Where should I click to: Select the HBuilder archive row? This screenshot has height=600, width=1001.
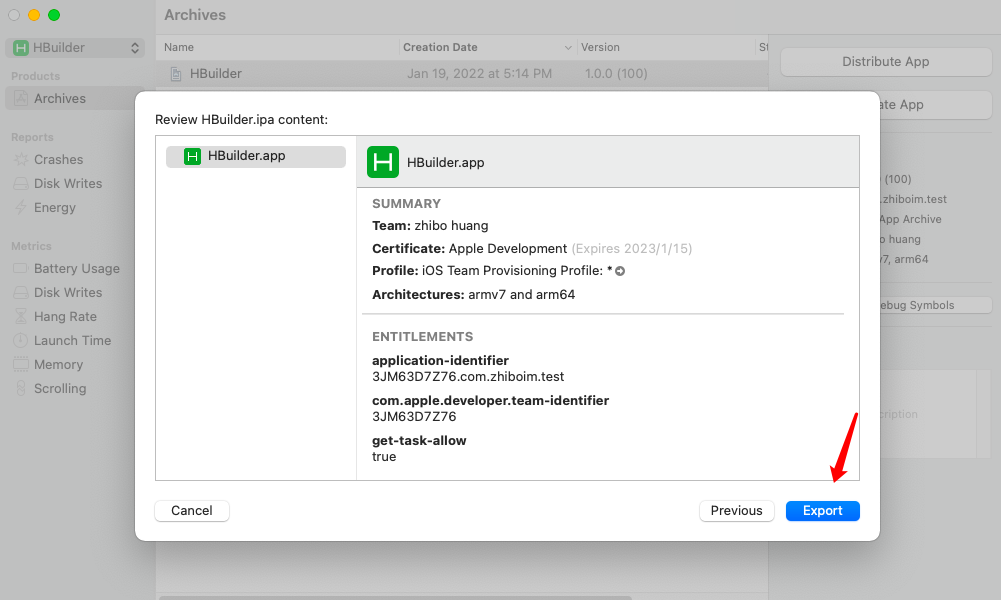tap(462, 73)
